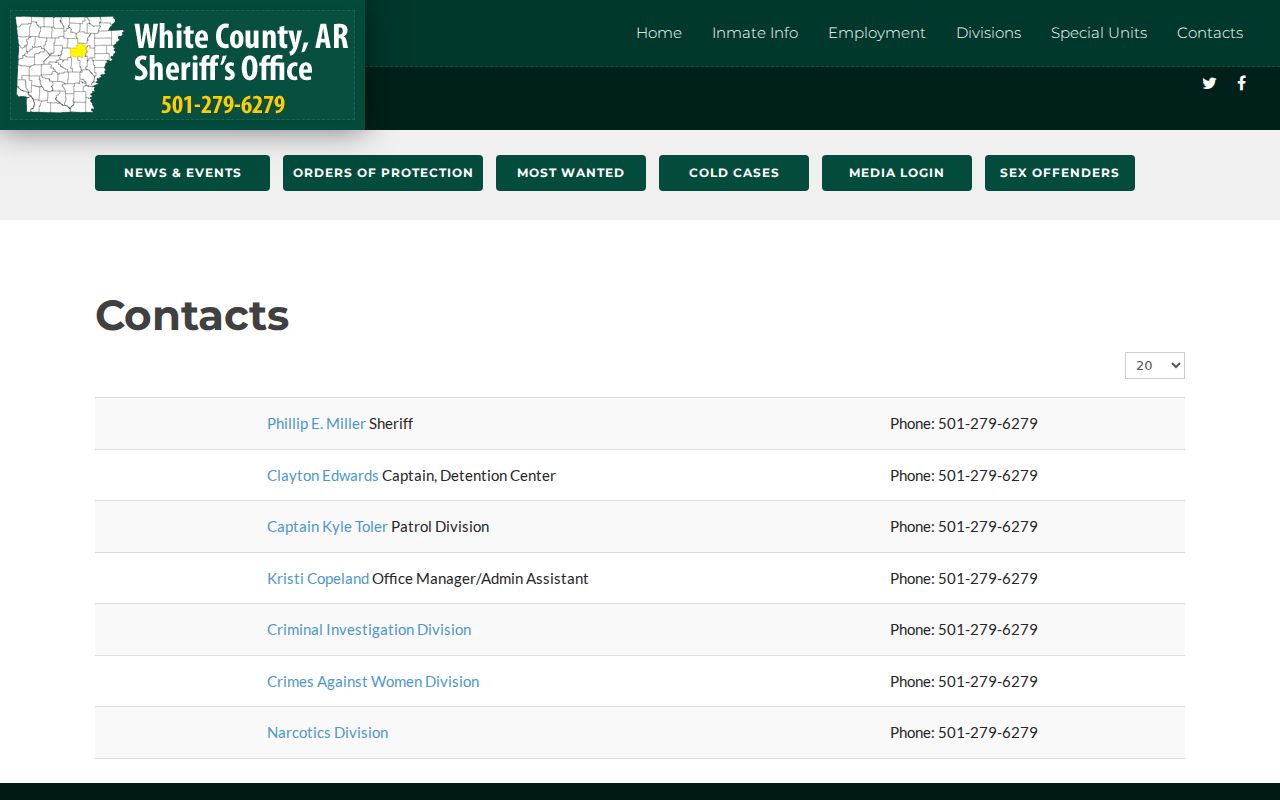Go to Media Login
The width and height of the screenshot is (1280, 800).
point(897,173)
